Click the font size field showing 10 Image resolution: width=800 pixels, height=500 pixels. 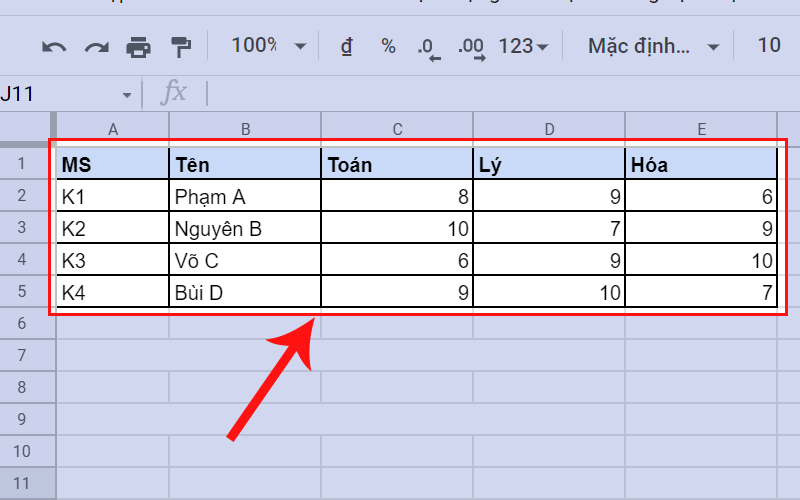[768, 45]
